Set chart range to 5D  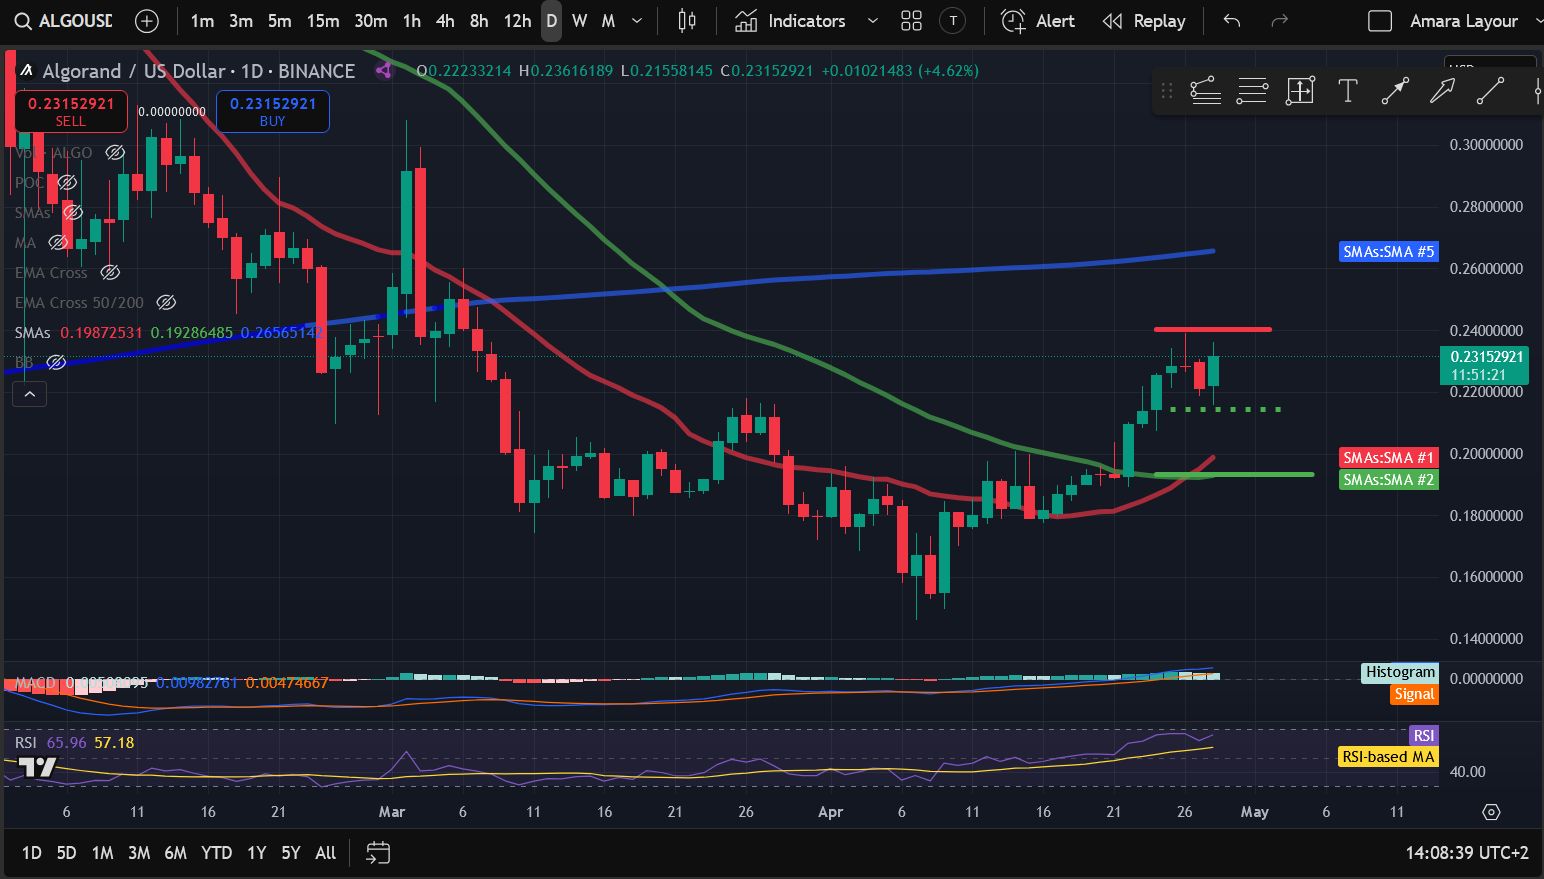(x=66, y=853)
